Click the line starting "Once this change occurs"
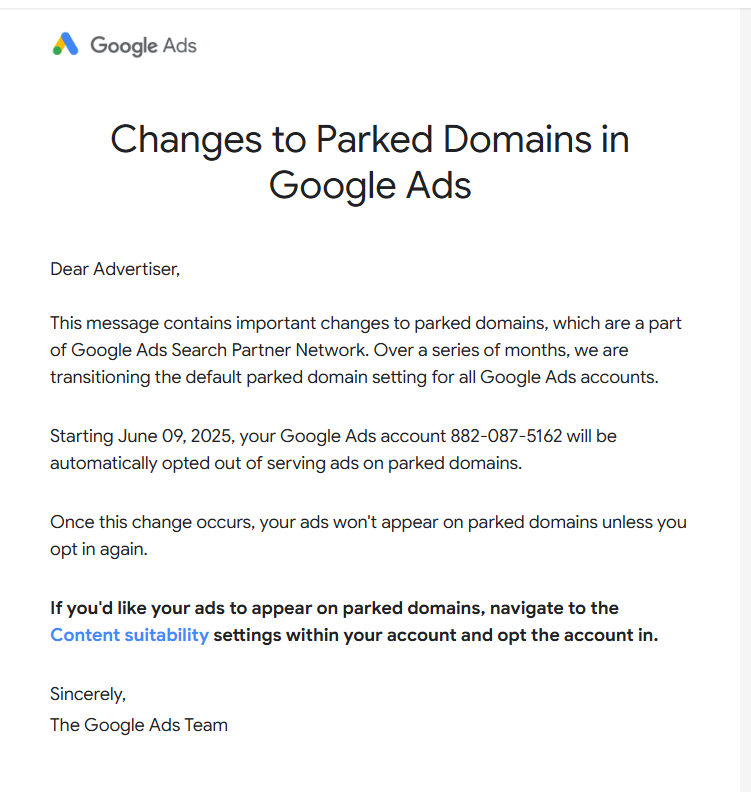The width and height of the screenshot is (751, 792). pyautogui.click(x=368, y=522)
